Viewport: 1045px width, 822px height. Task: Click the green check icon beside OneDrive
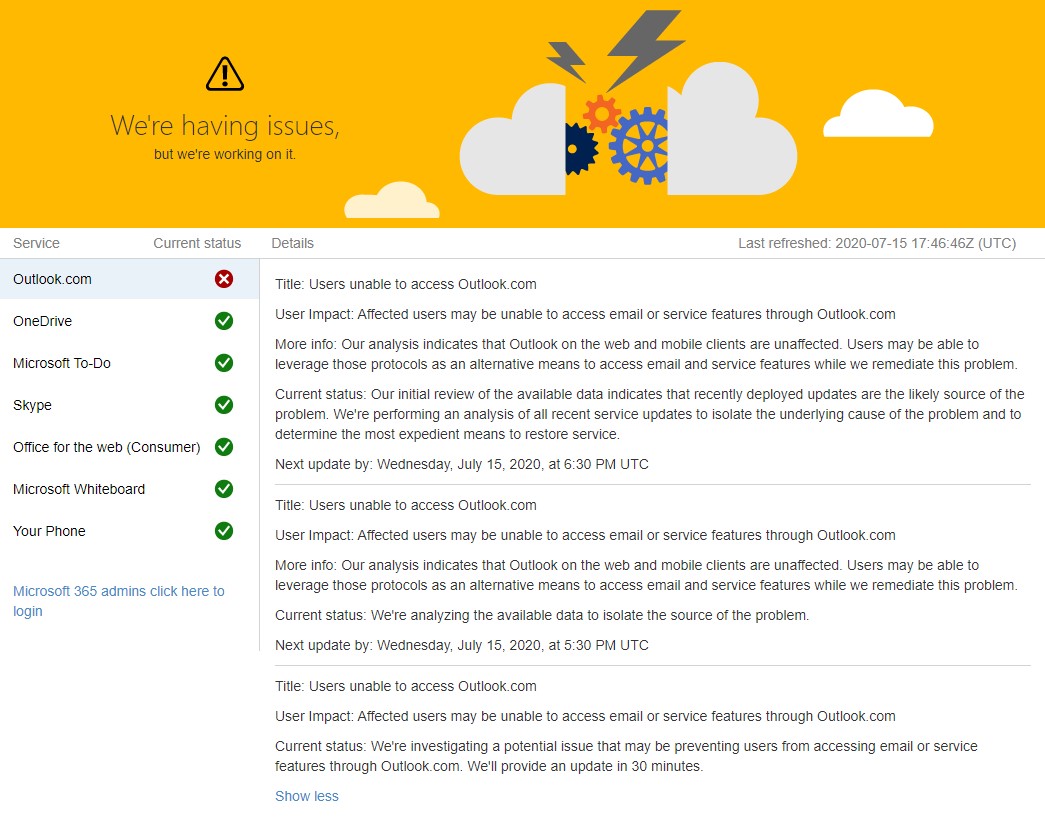(224, 321)
